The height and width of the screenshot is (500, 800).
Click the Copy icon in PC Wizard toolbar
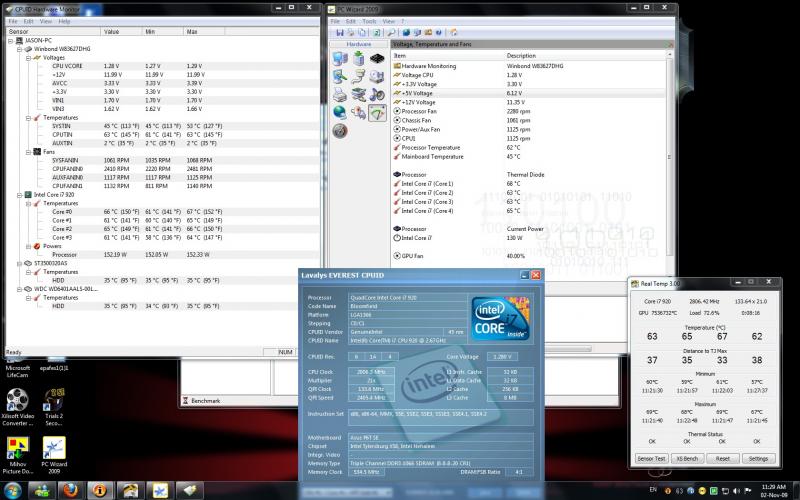point(362,32)
